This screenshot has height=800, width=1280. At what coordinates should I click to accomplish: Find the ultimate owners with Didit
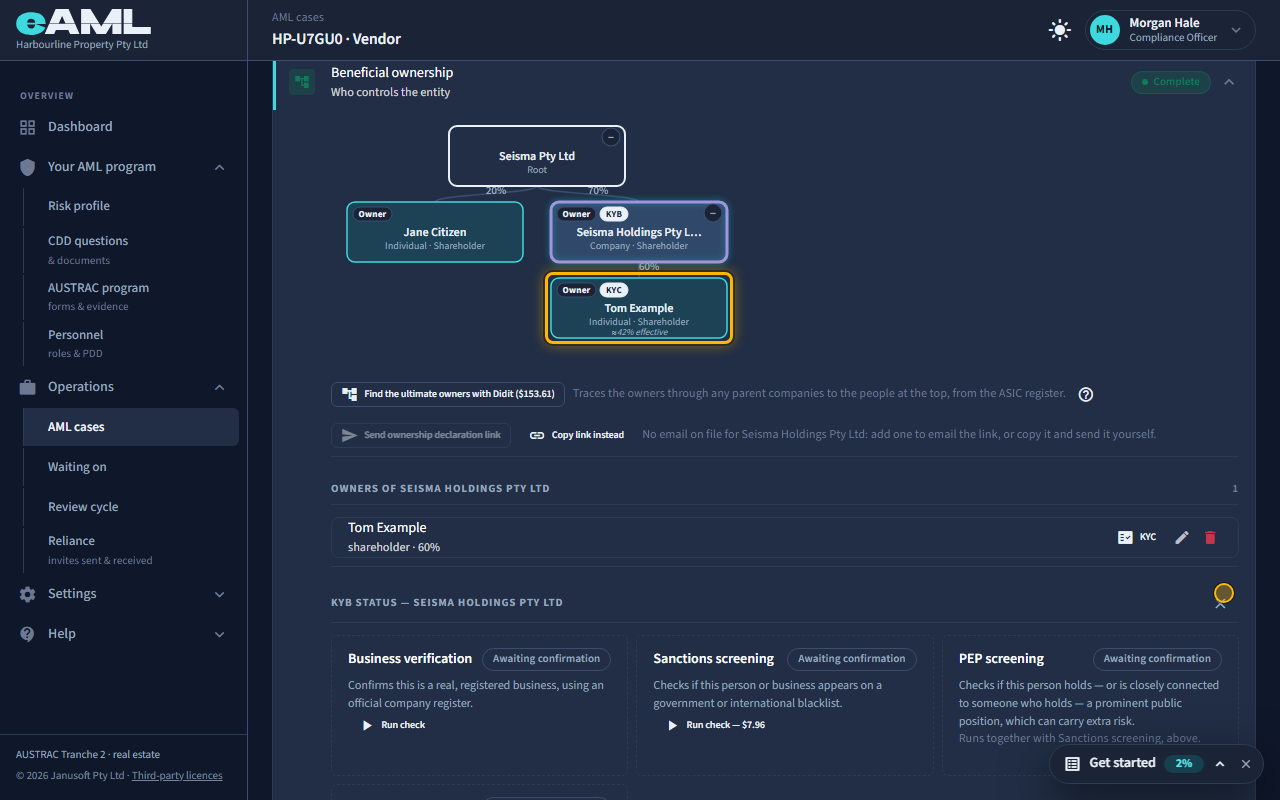coord(448,394)
